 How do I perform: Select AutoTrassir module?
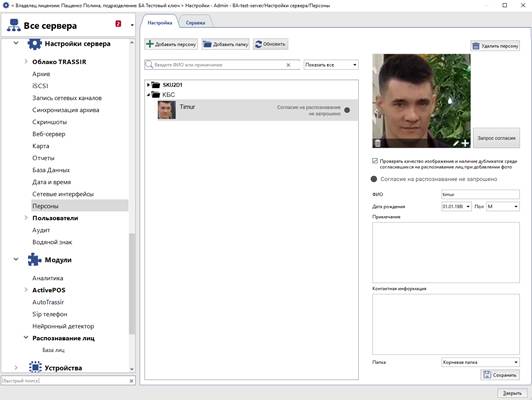click(48, 302)
